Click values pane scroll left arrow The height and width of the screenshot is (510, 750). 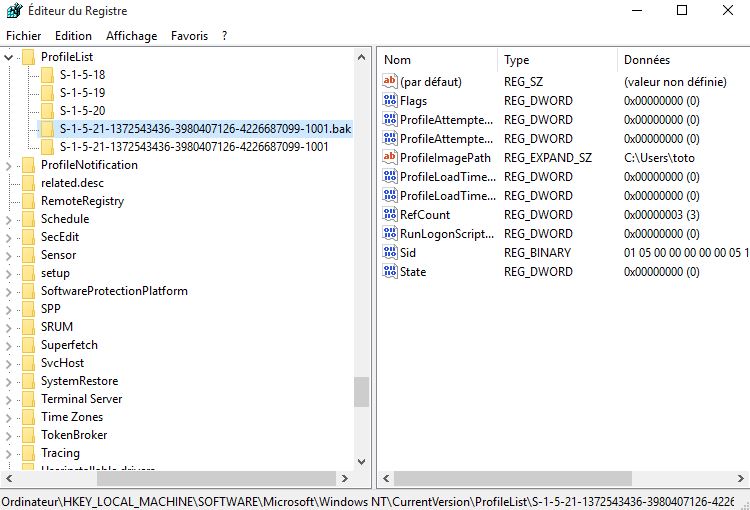[x=386, y=478]
